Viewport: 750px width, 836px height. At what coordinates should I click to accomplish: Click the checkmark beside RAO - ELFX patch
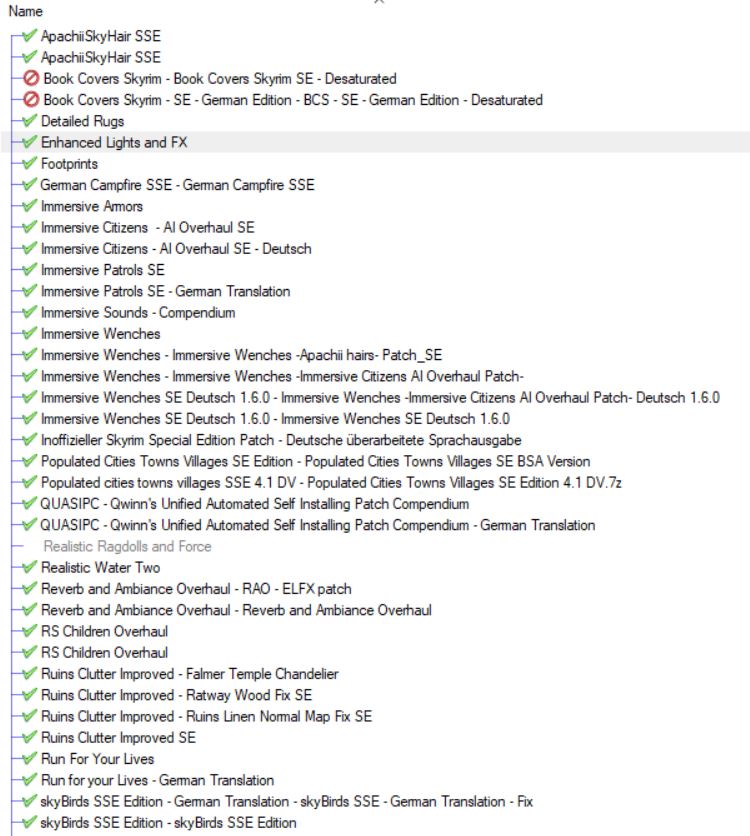30,589
